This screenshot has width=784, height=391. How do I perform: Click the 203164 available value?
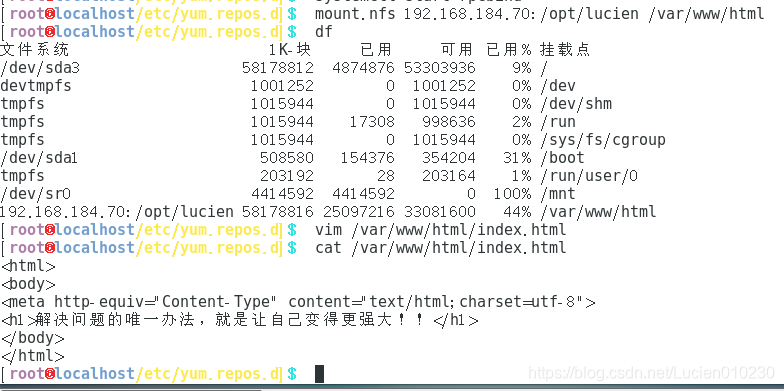click(449, 176)
